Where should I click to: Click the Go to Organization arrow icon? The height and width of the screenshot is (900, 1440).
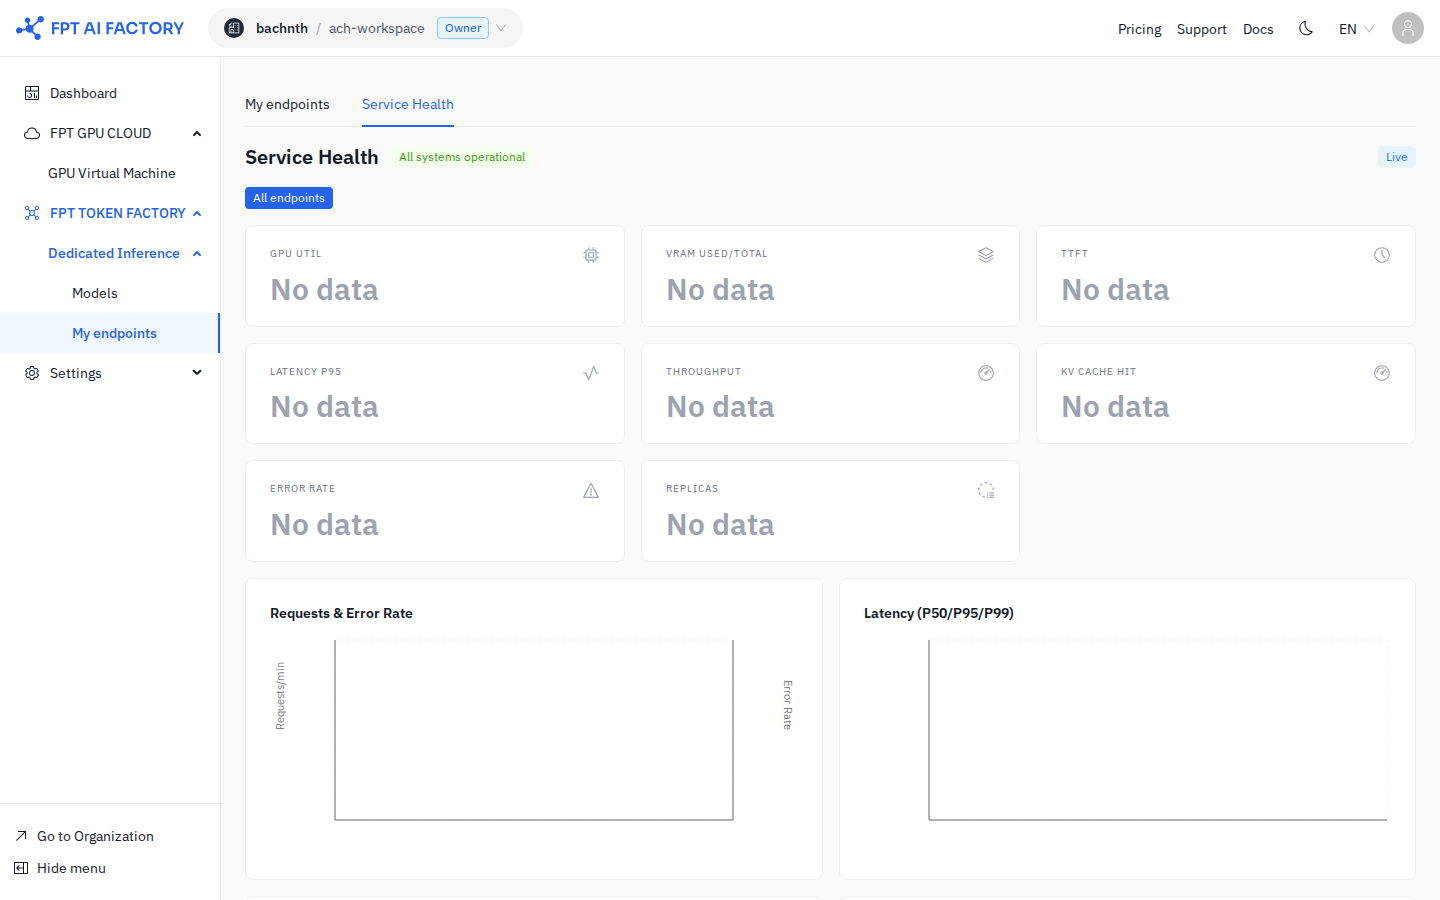(x=21, y=836)
